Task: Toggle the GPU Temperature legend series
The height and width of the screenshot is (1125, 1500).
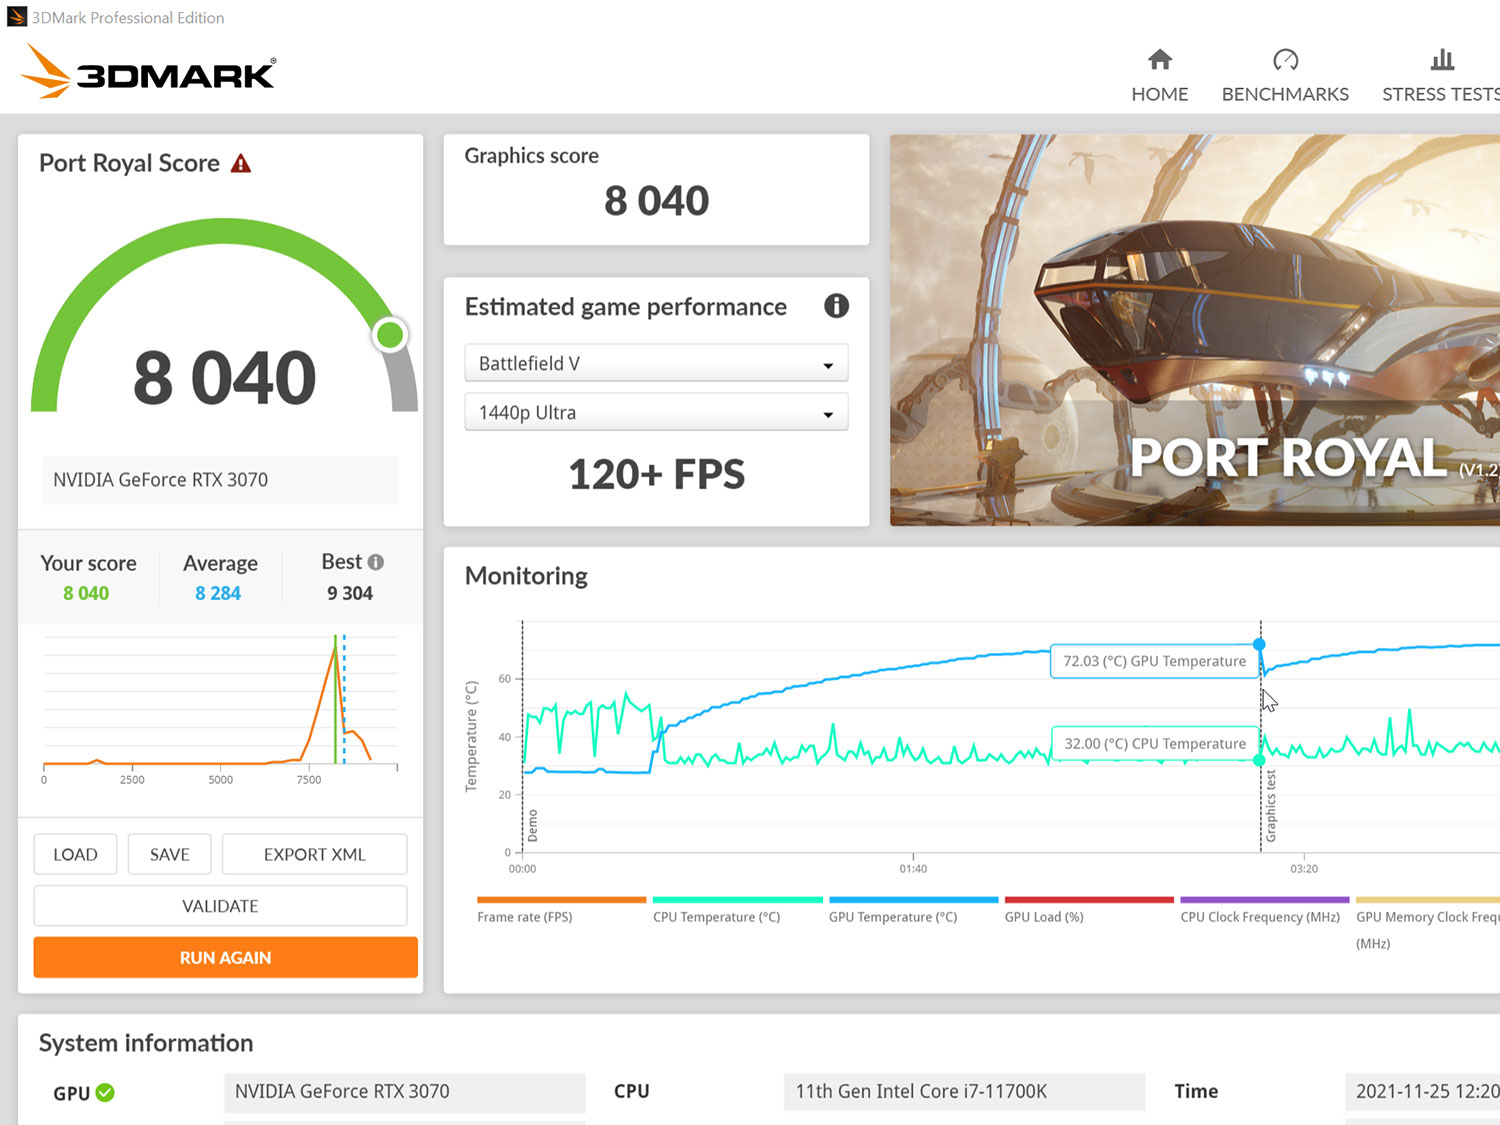Action: click(x=913, y=910)
